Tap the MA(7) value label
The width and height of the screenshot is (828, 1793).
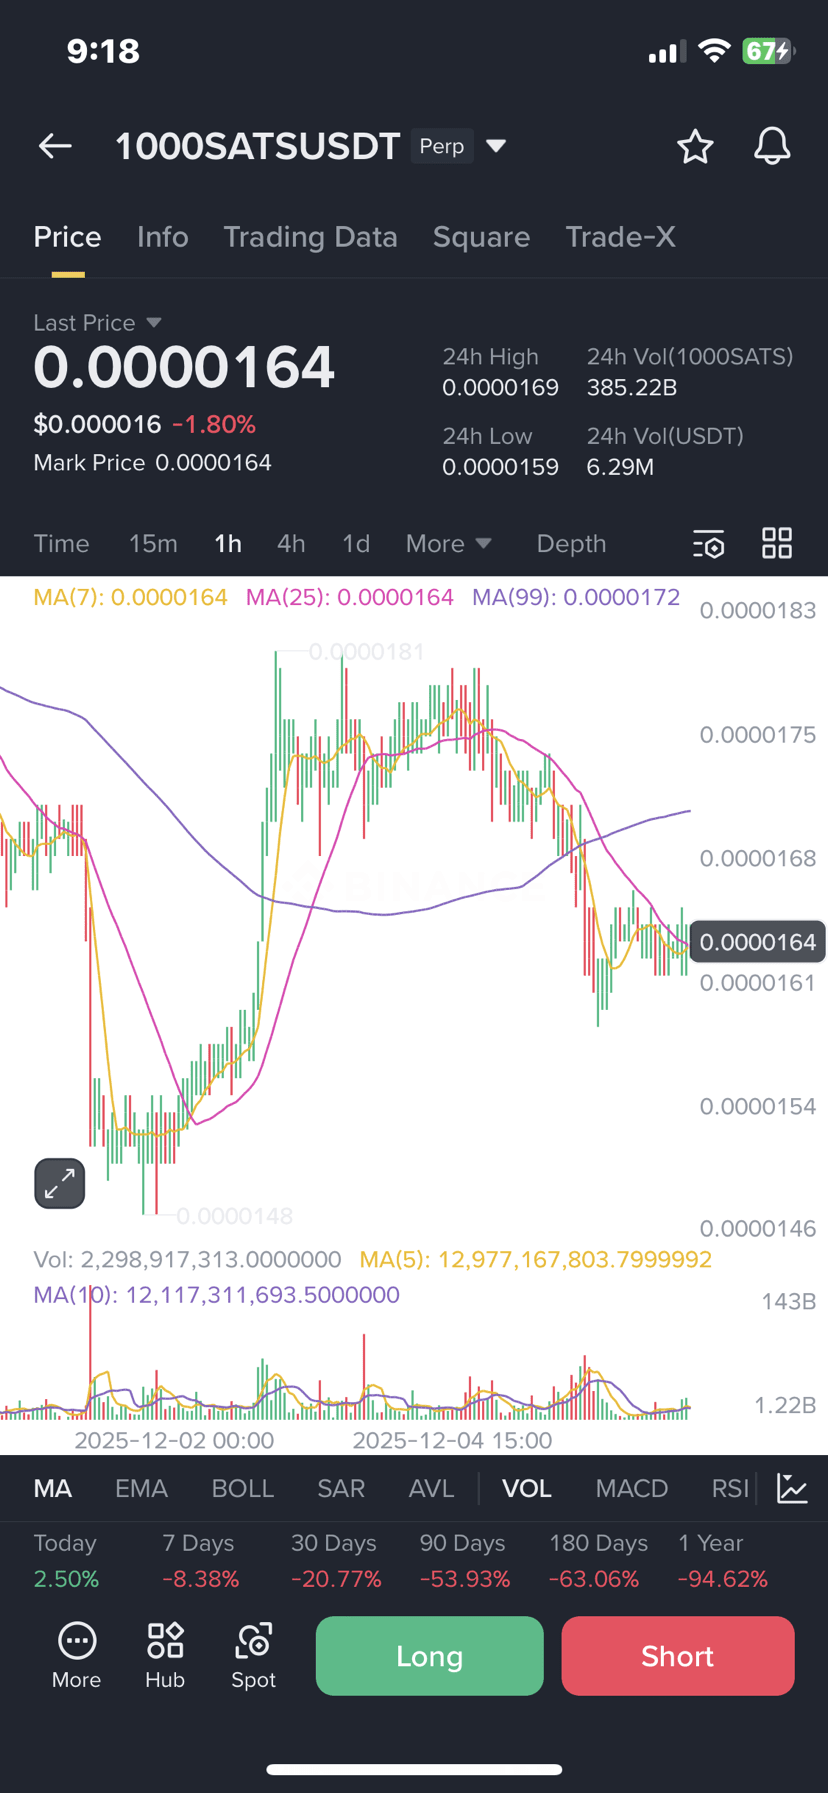130,597
